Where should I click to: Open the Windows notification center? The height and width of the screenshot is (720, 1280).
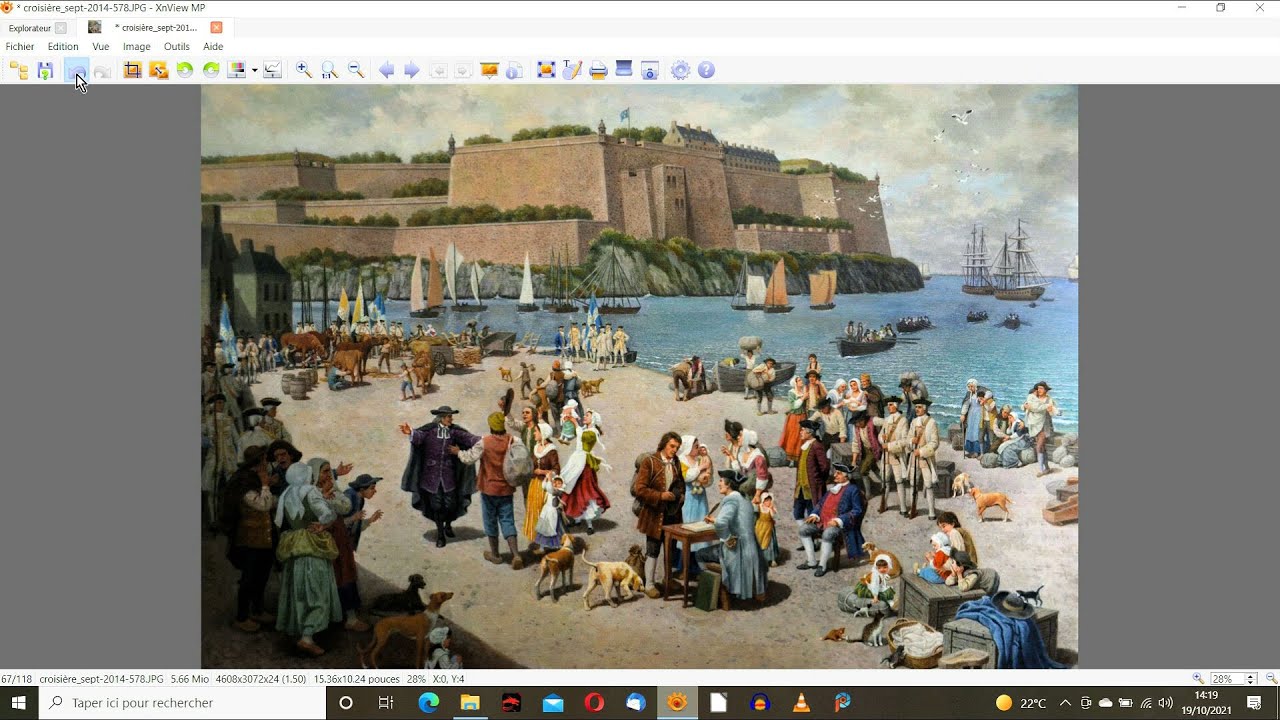click(x=1255, y=703)
